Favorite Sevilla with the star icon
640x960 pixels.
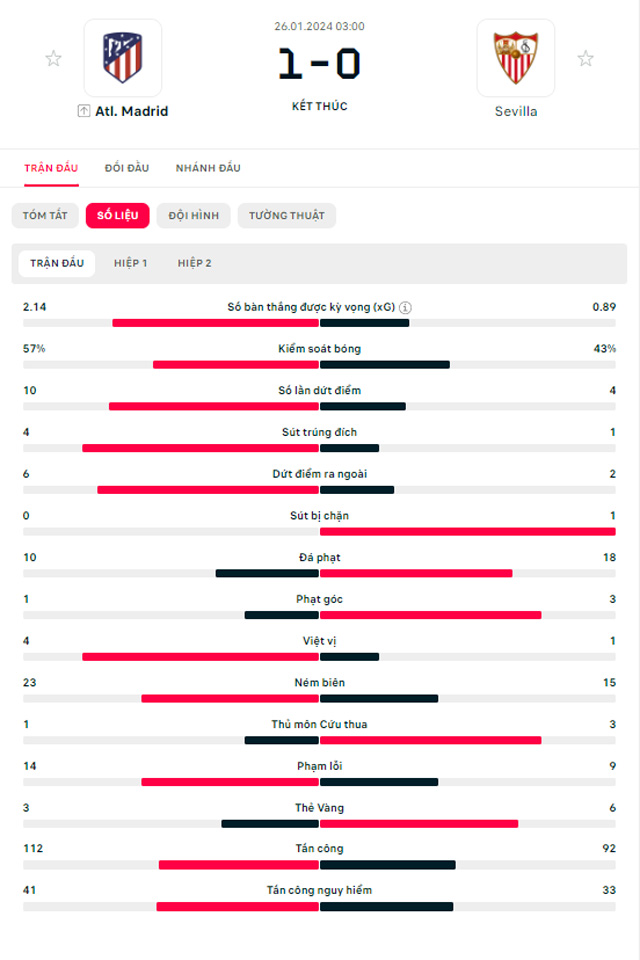tap(585, 59)
